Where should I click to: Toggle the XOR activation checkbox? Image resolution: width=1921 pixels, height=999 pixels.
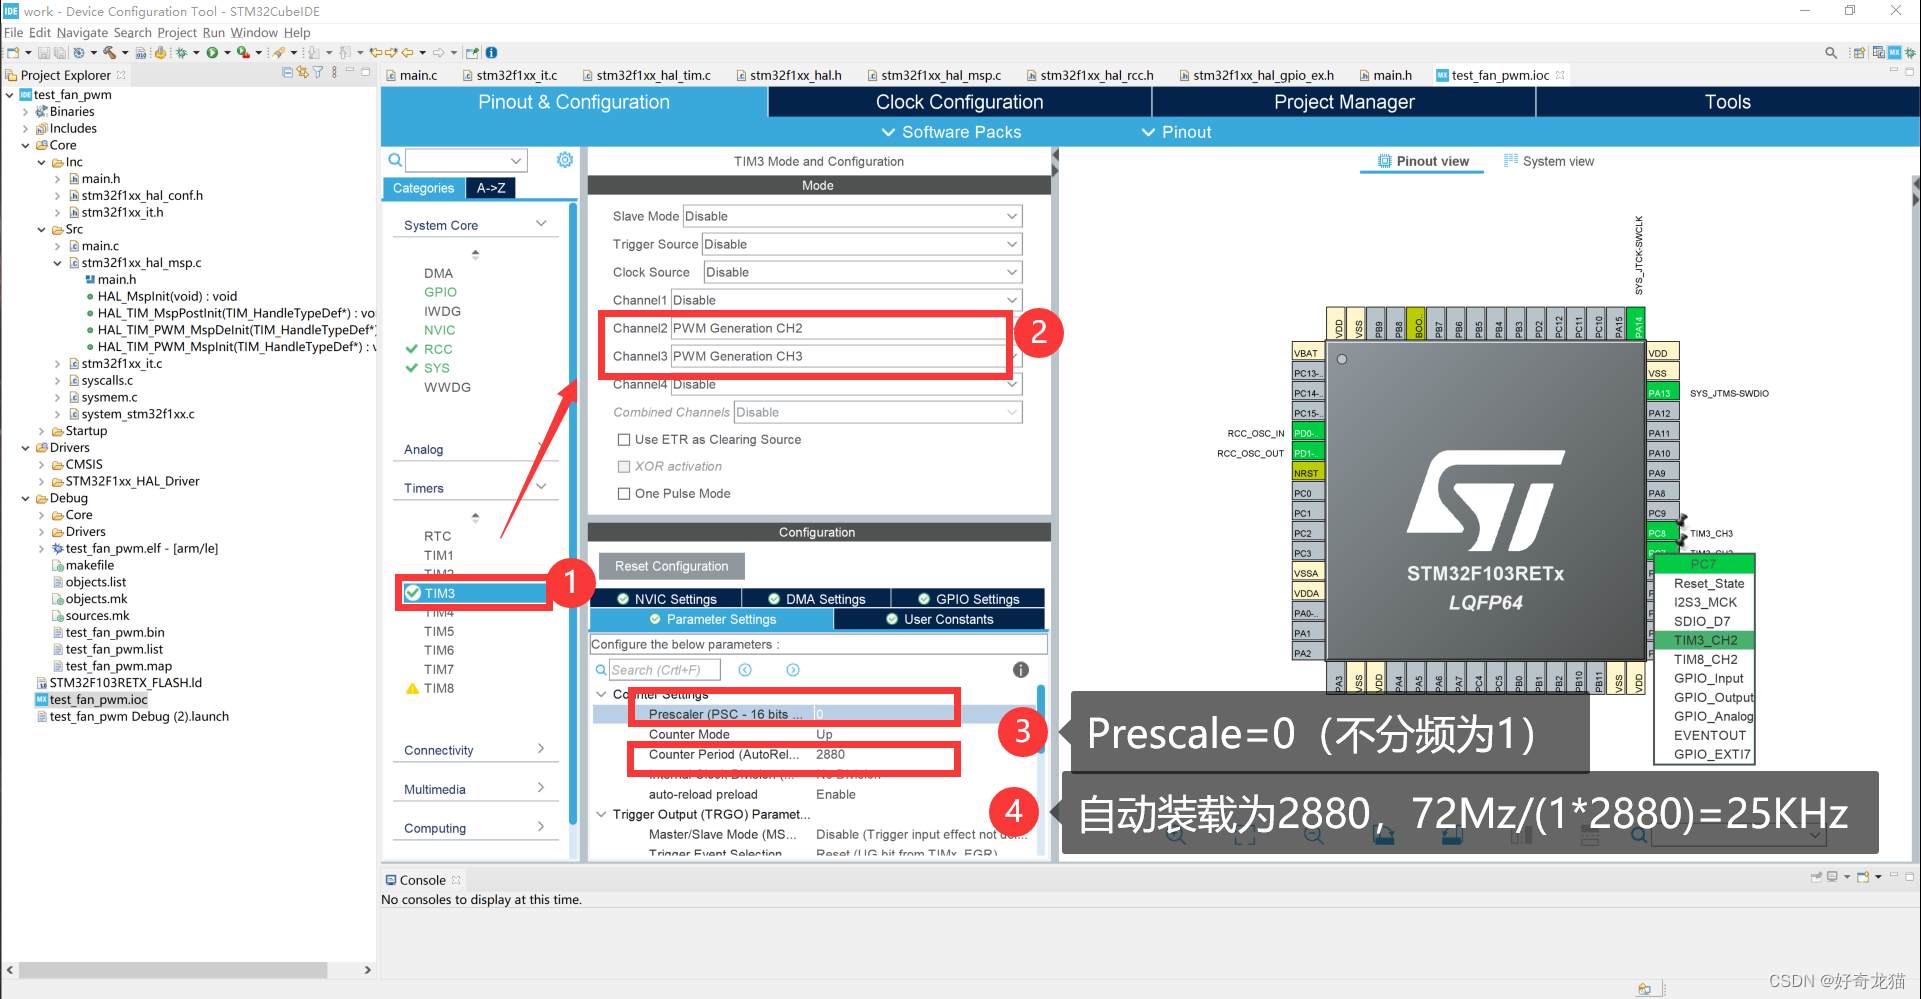624,466
